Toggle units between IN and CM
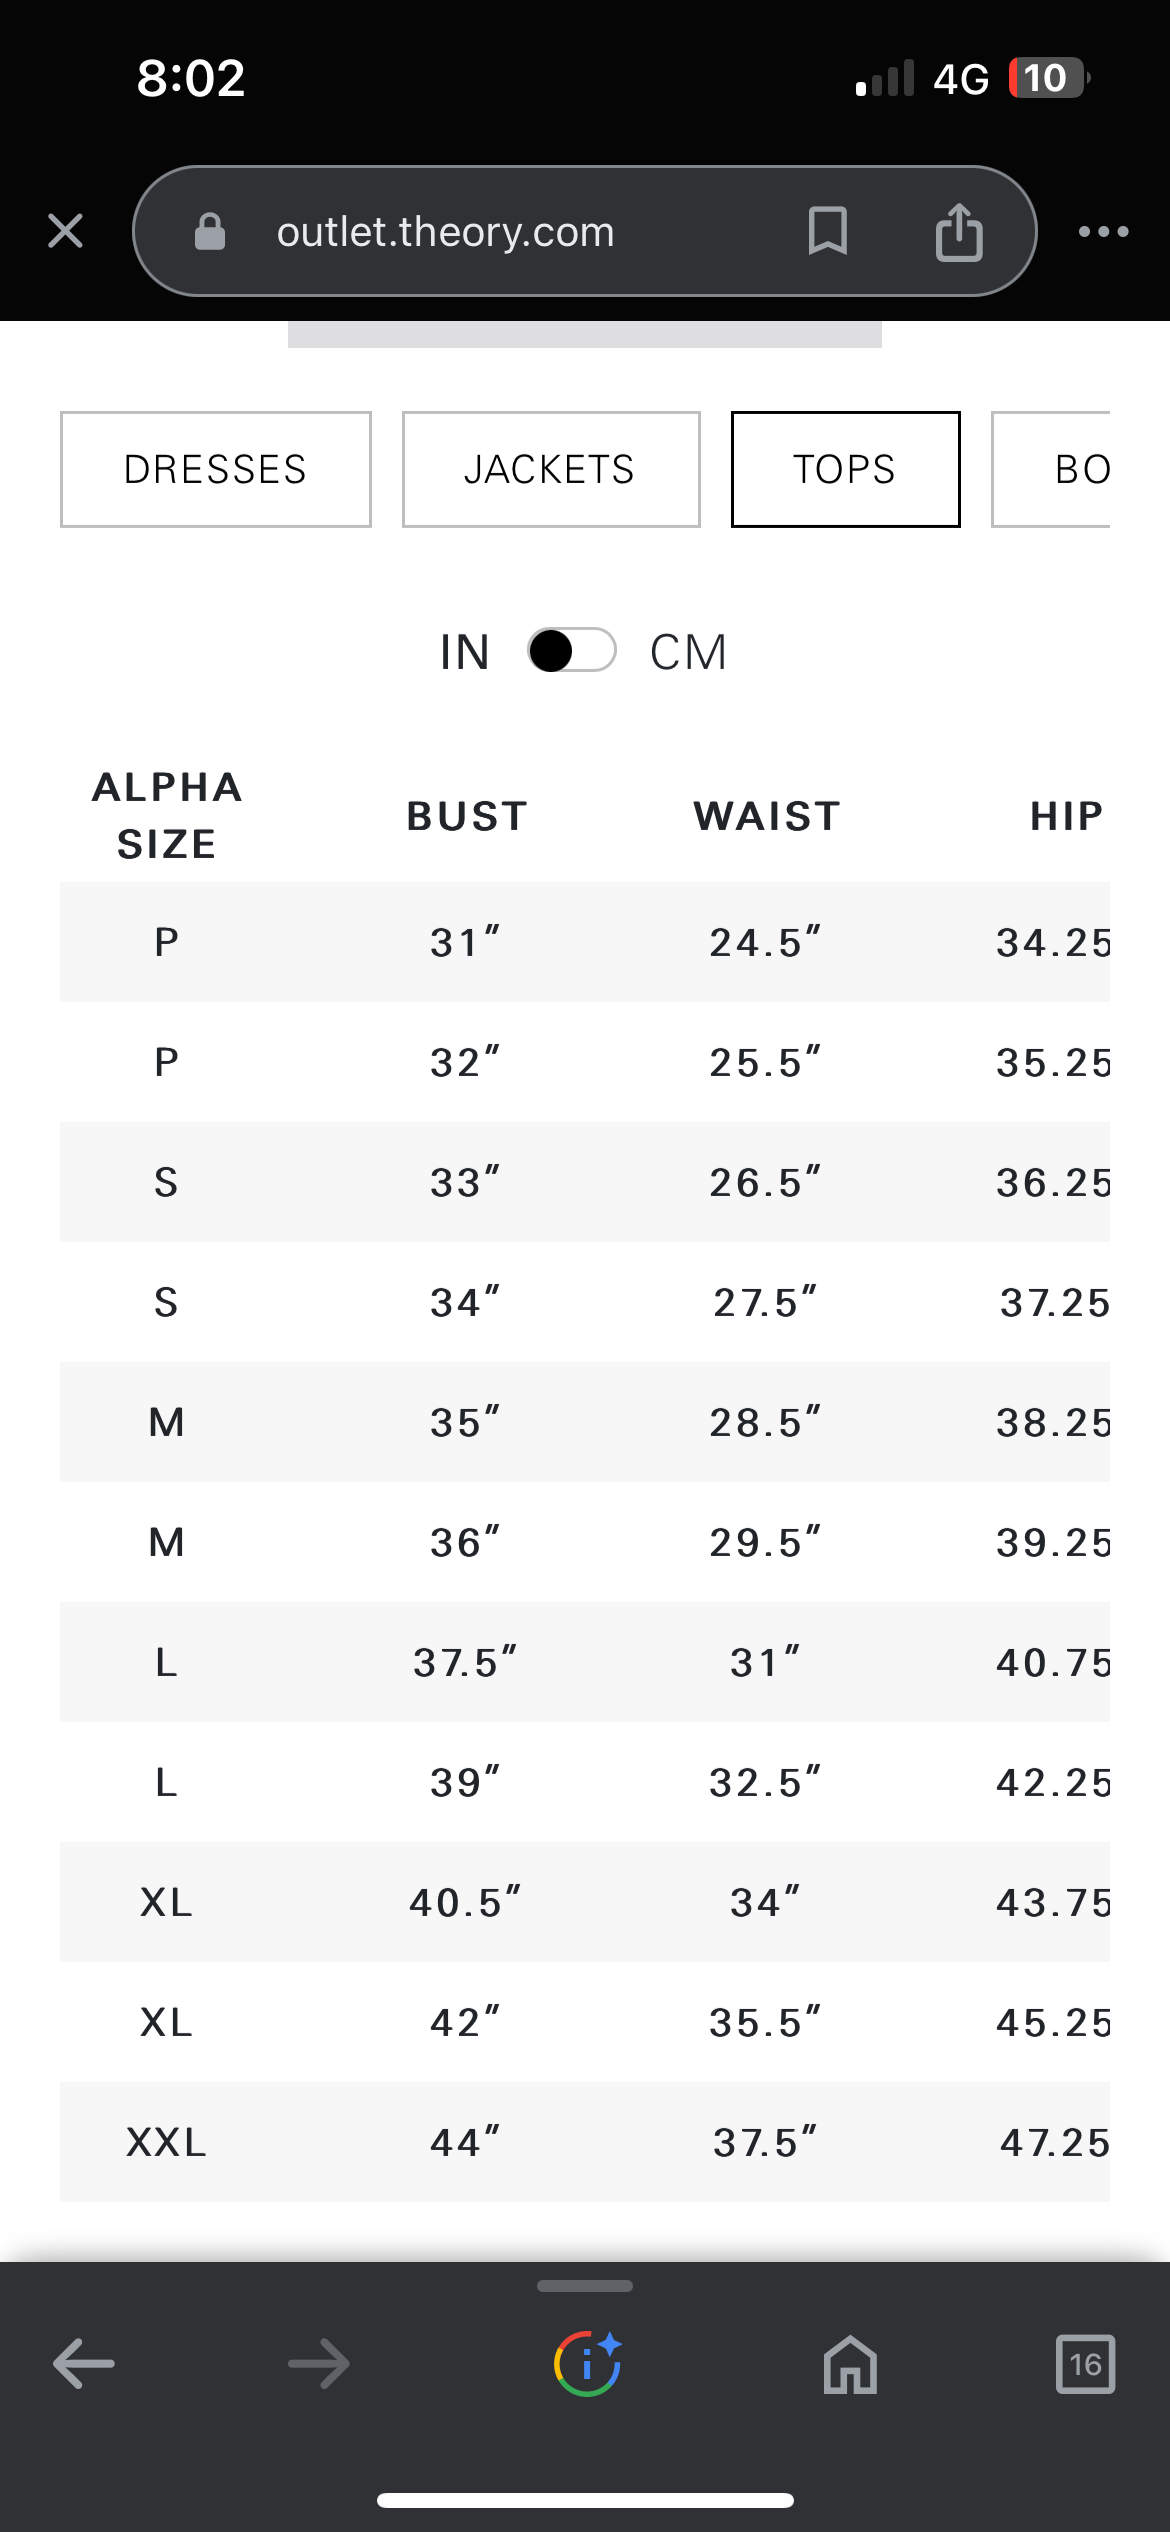Viewport: 1170px width, 2532px height. pos(572,651)
